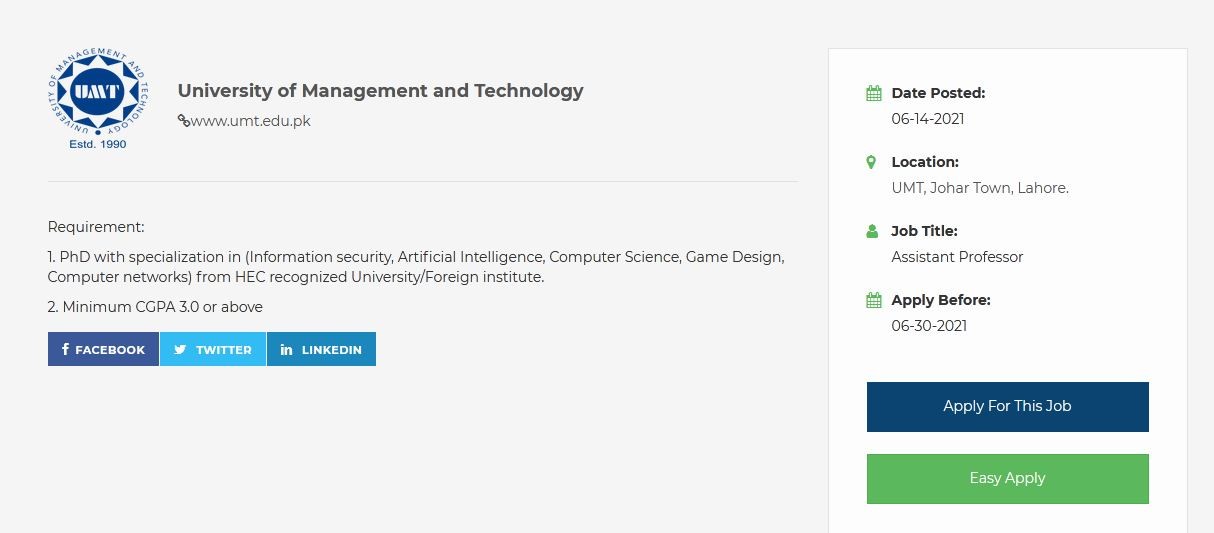Click the Apply Before calendar icon
The height and width of the screenshot is (533, 1214).
(x=874, y=300)
